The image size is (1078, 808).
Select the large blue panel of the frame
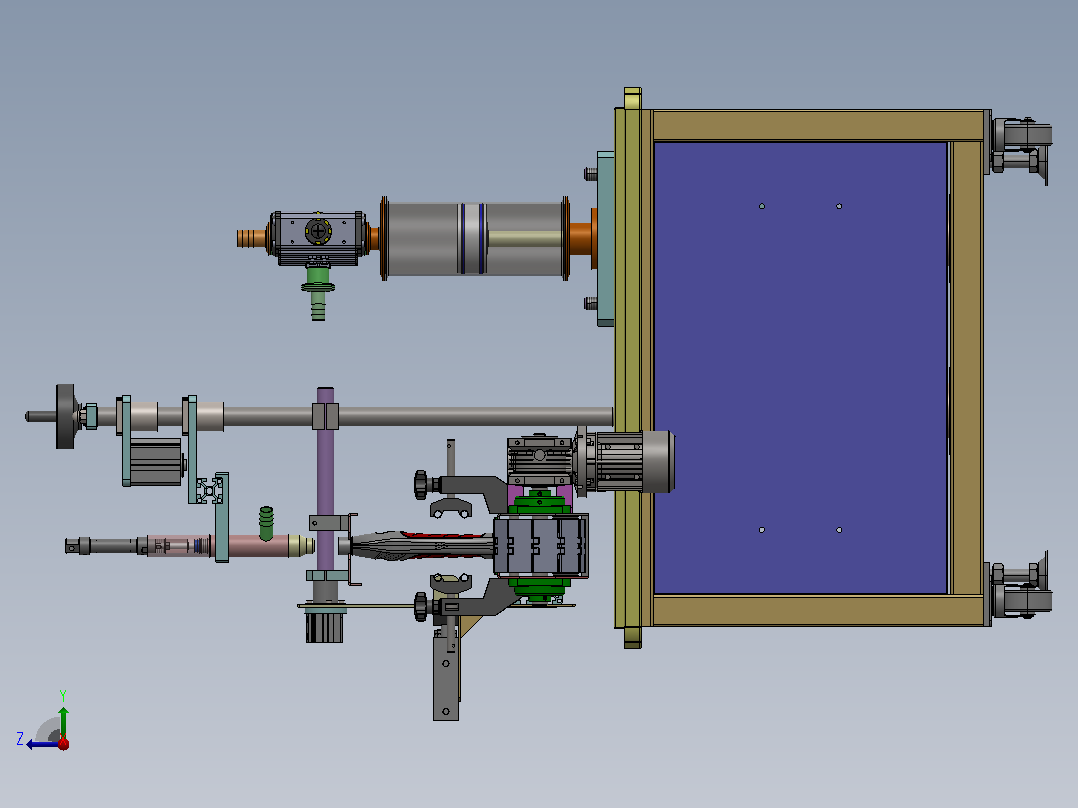[800, 368]
